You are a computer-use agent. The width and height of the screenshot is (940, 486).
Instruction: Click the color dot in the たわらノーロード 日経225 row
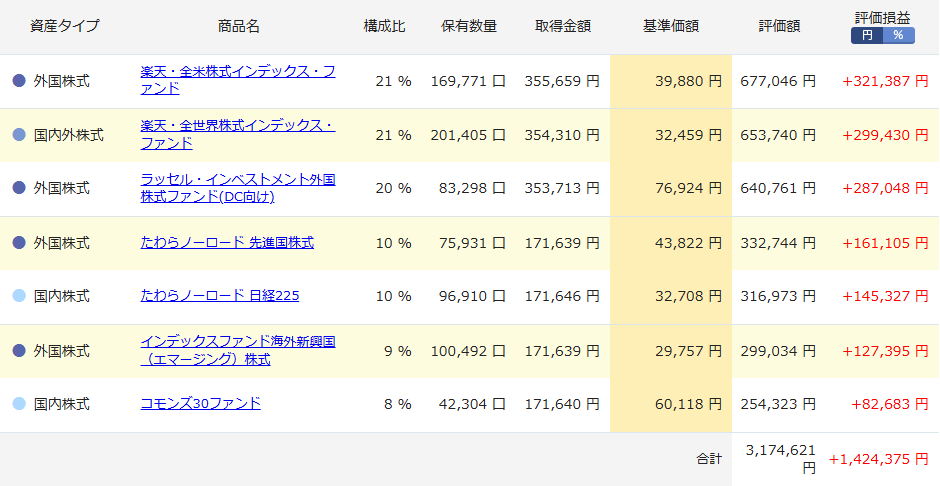coord(19,296)
